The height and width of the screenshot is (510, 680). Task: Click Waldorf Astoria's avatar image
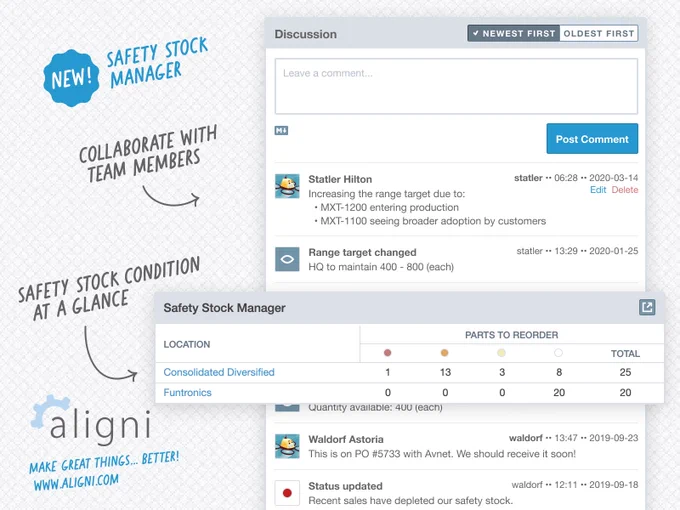coord(287,446)
